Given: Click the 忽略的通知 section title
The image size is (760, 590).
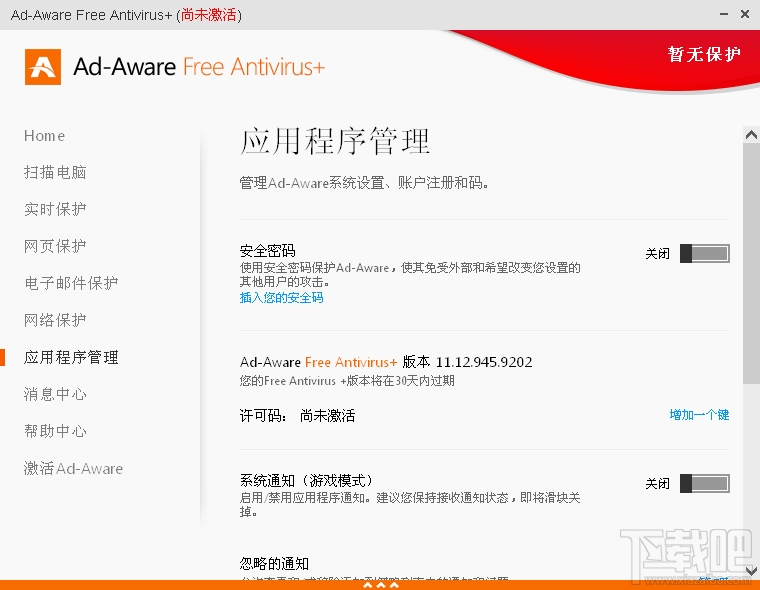Looking at the screenshot, I should (274, 563).
